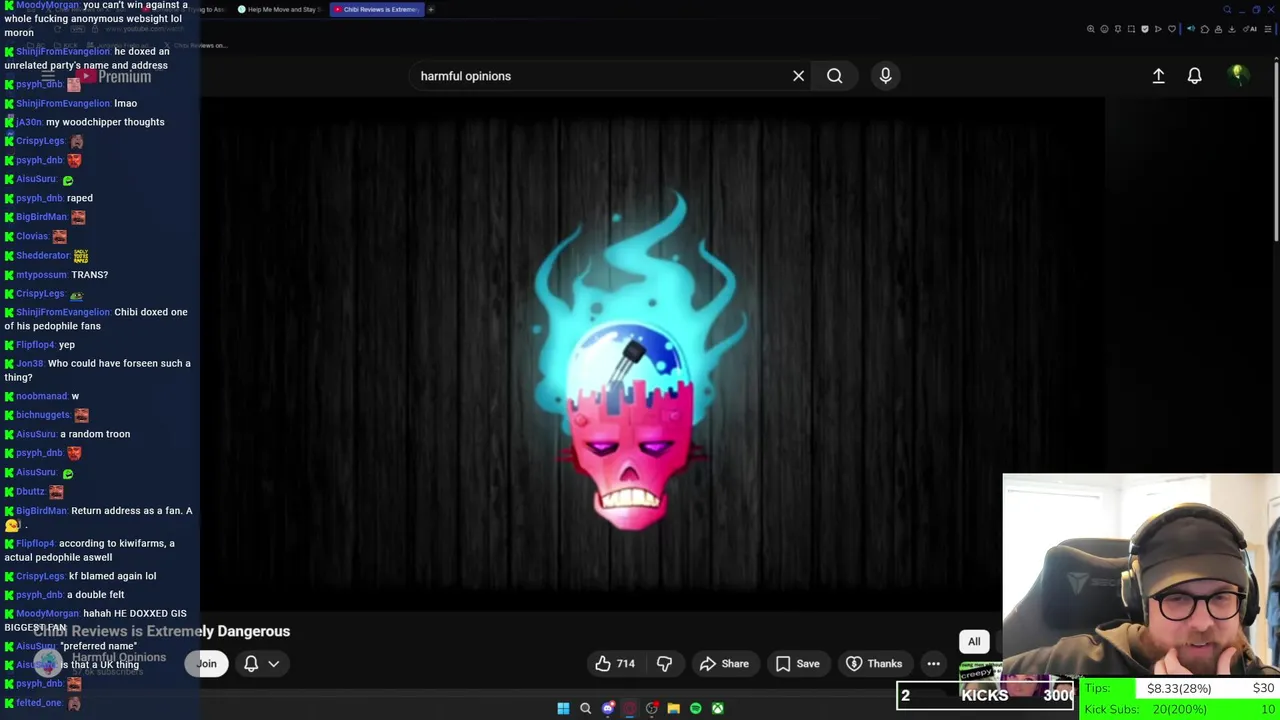1280x720 pixels.
Task: Click chat user 'Dbuttz'
Action: pos(30,492)
